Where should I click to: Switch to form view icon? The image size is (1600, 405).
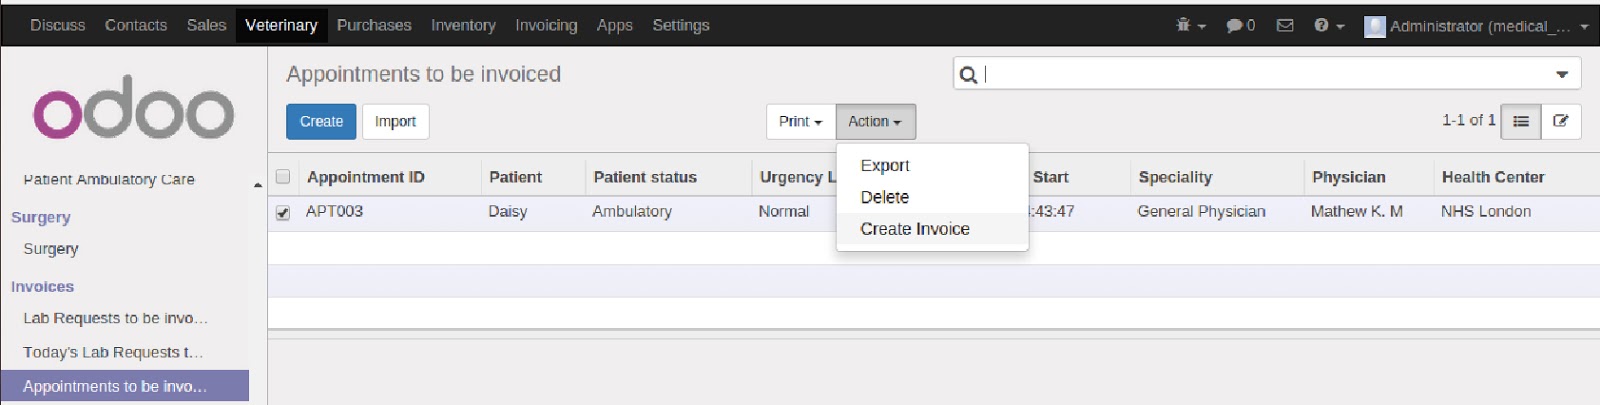click(1560, 121)
